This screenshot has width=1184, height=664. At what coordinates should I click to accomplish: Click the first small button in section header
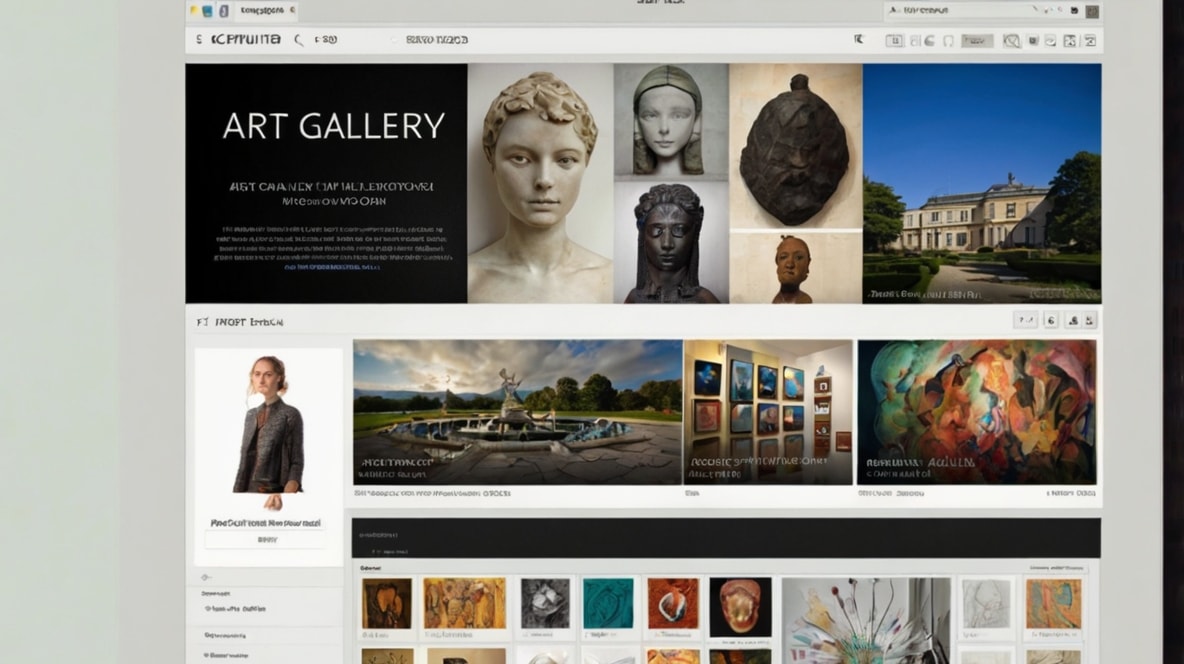point(1025,320)
